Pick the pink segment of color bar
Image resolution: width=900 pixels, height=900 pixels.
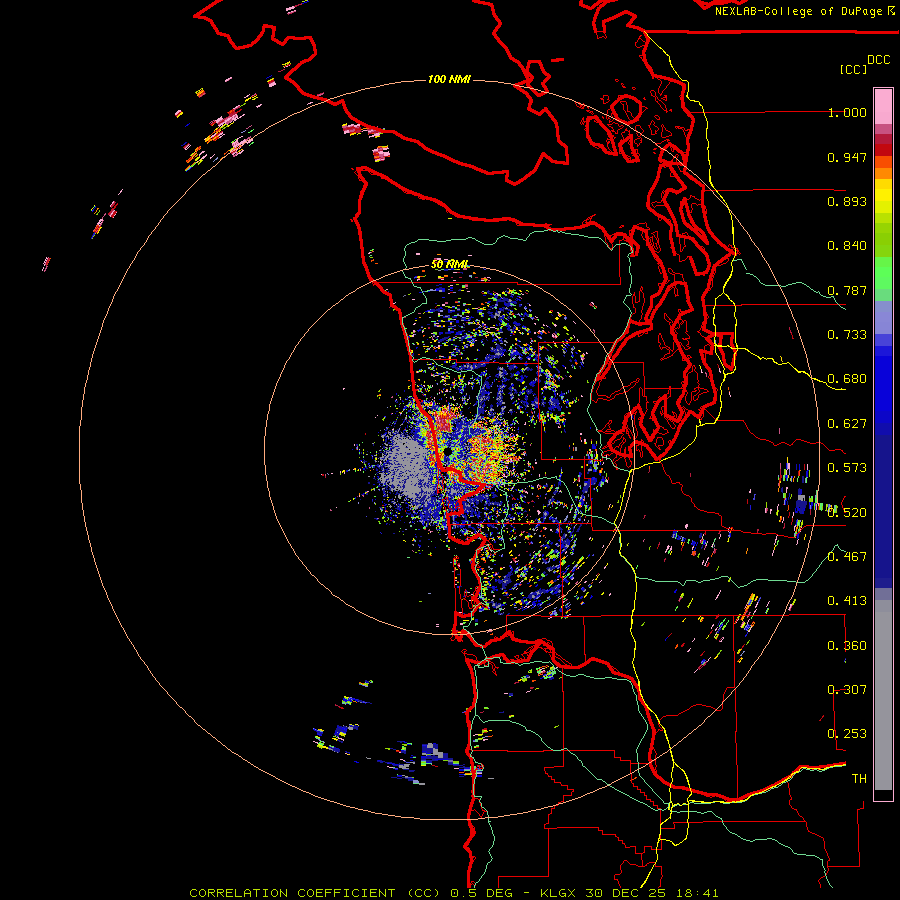point(883,107)
